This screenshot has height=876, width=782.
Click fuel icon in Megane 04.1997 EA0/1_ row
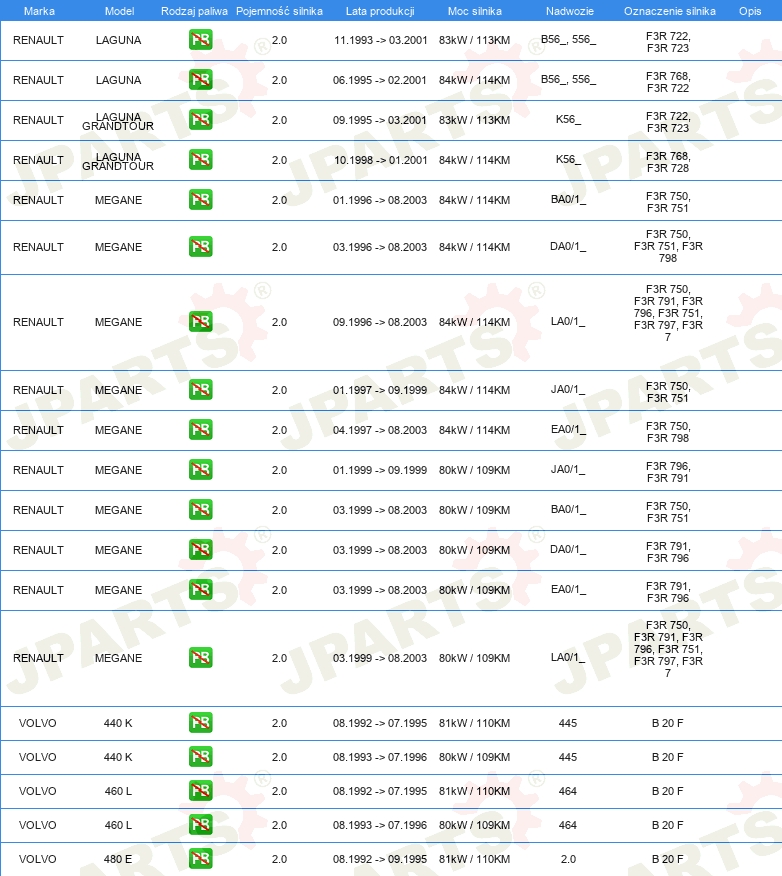click(x=201, y=430)
